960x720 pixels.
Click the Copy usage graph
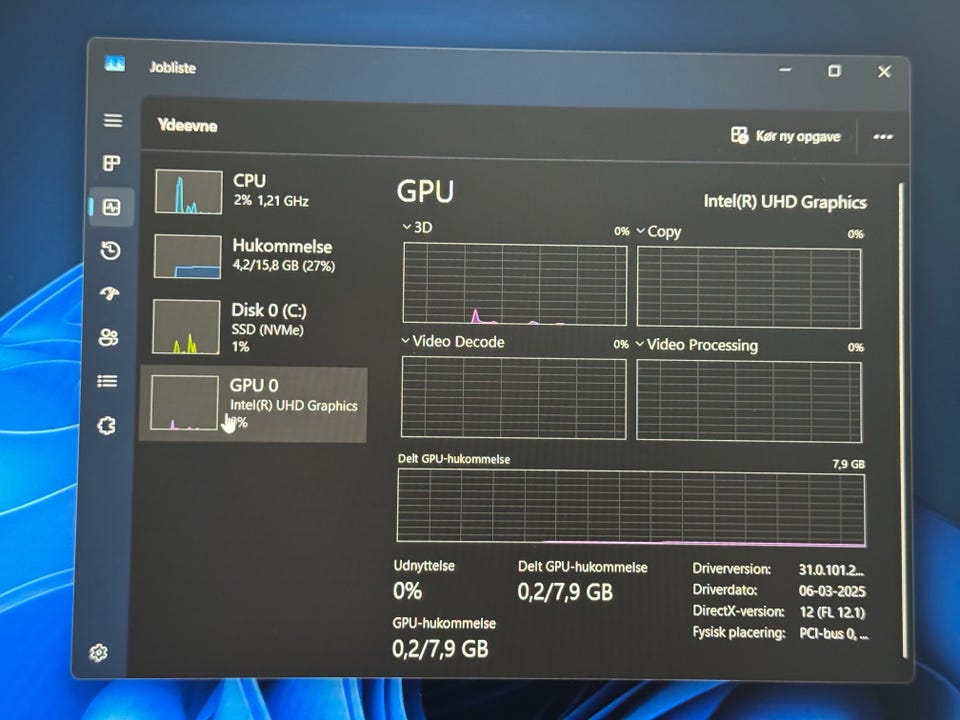[x=749, y=287]
